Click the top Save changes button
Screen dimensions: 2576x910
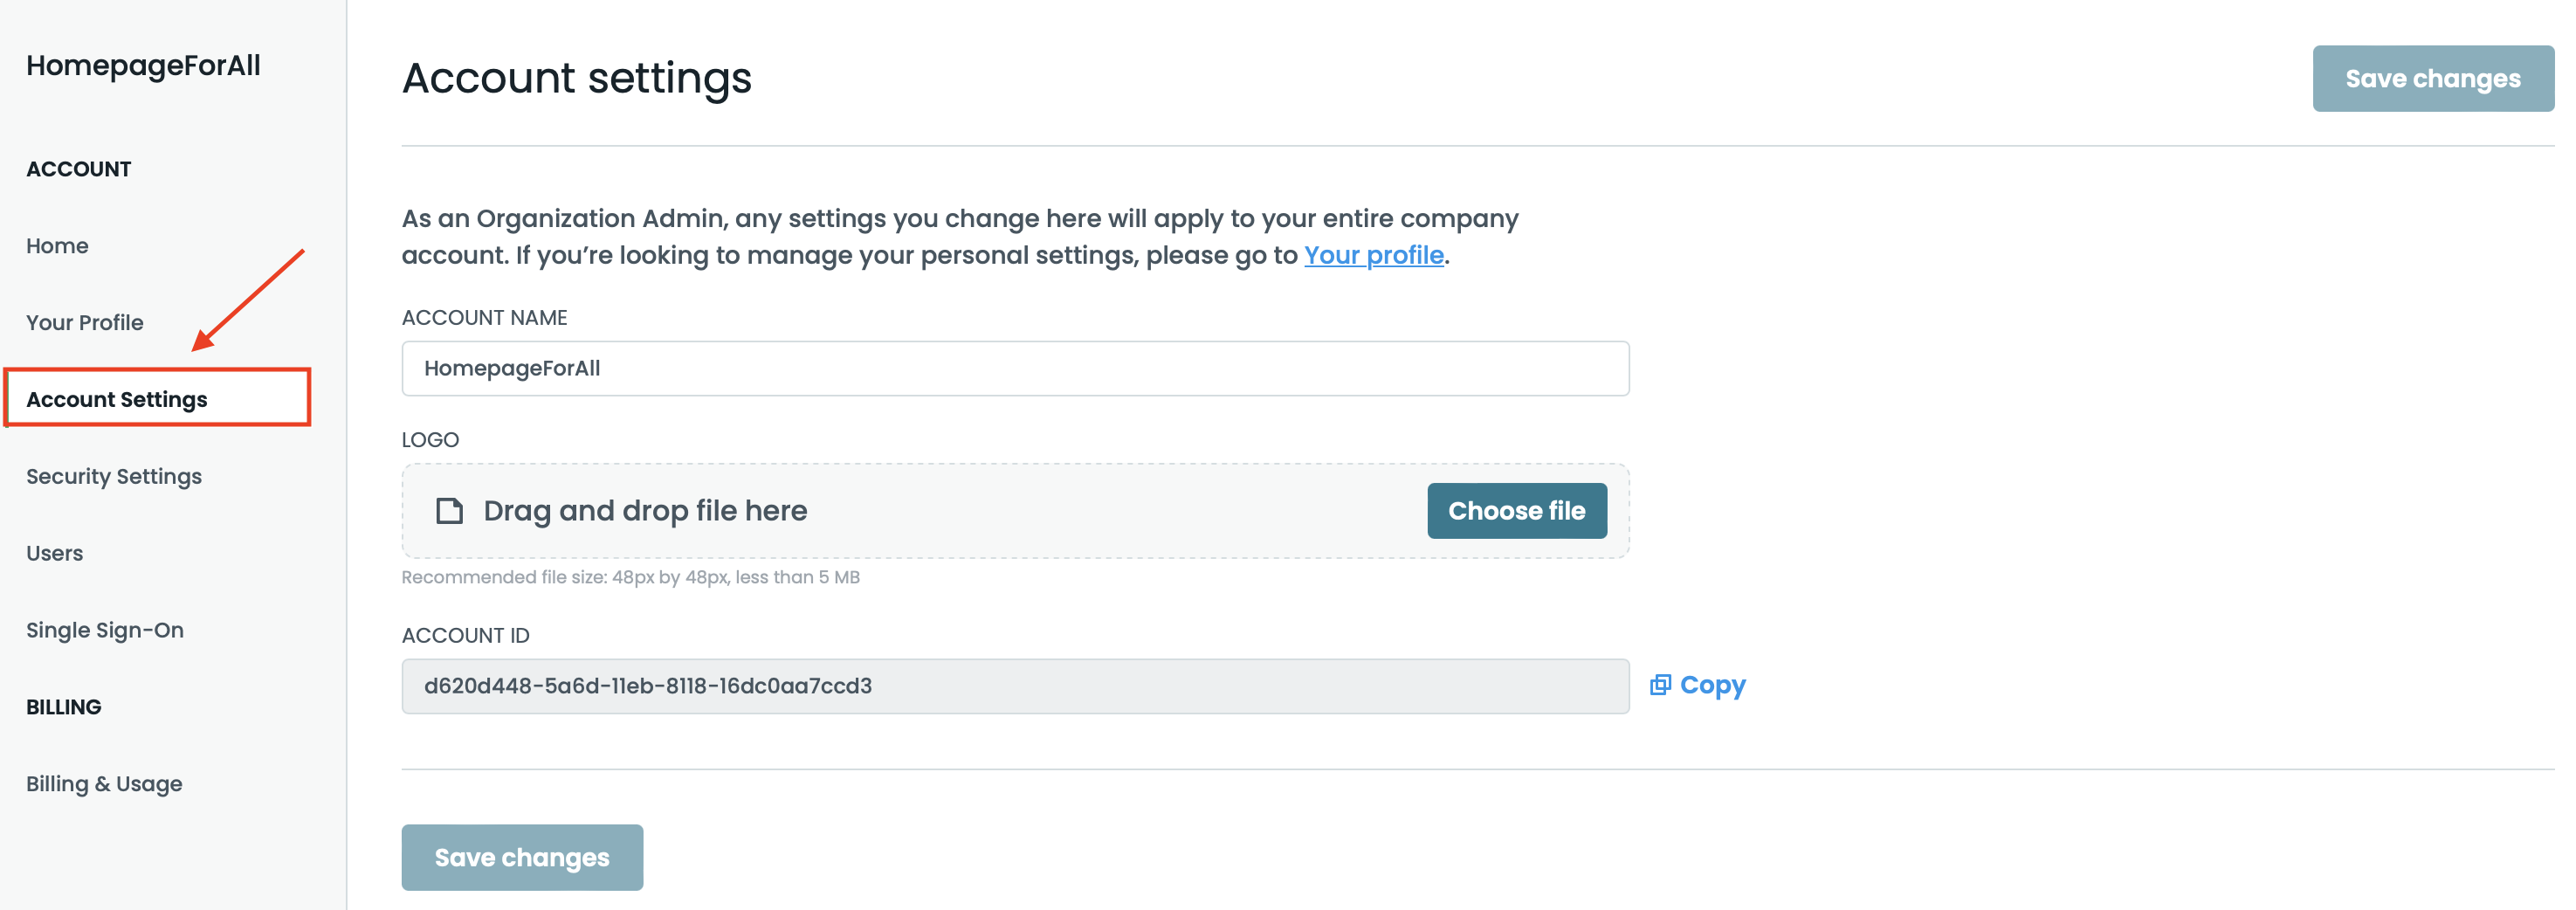point(2432,79)
